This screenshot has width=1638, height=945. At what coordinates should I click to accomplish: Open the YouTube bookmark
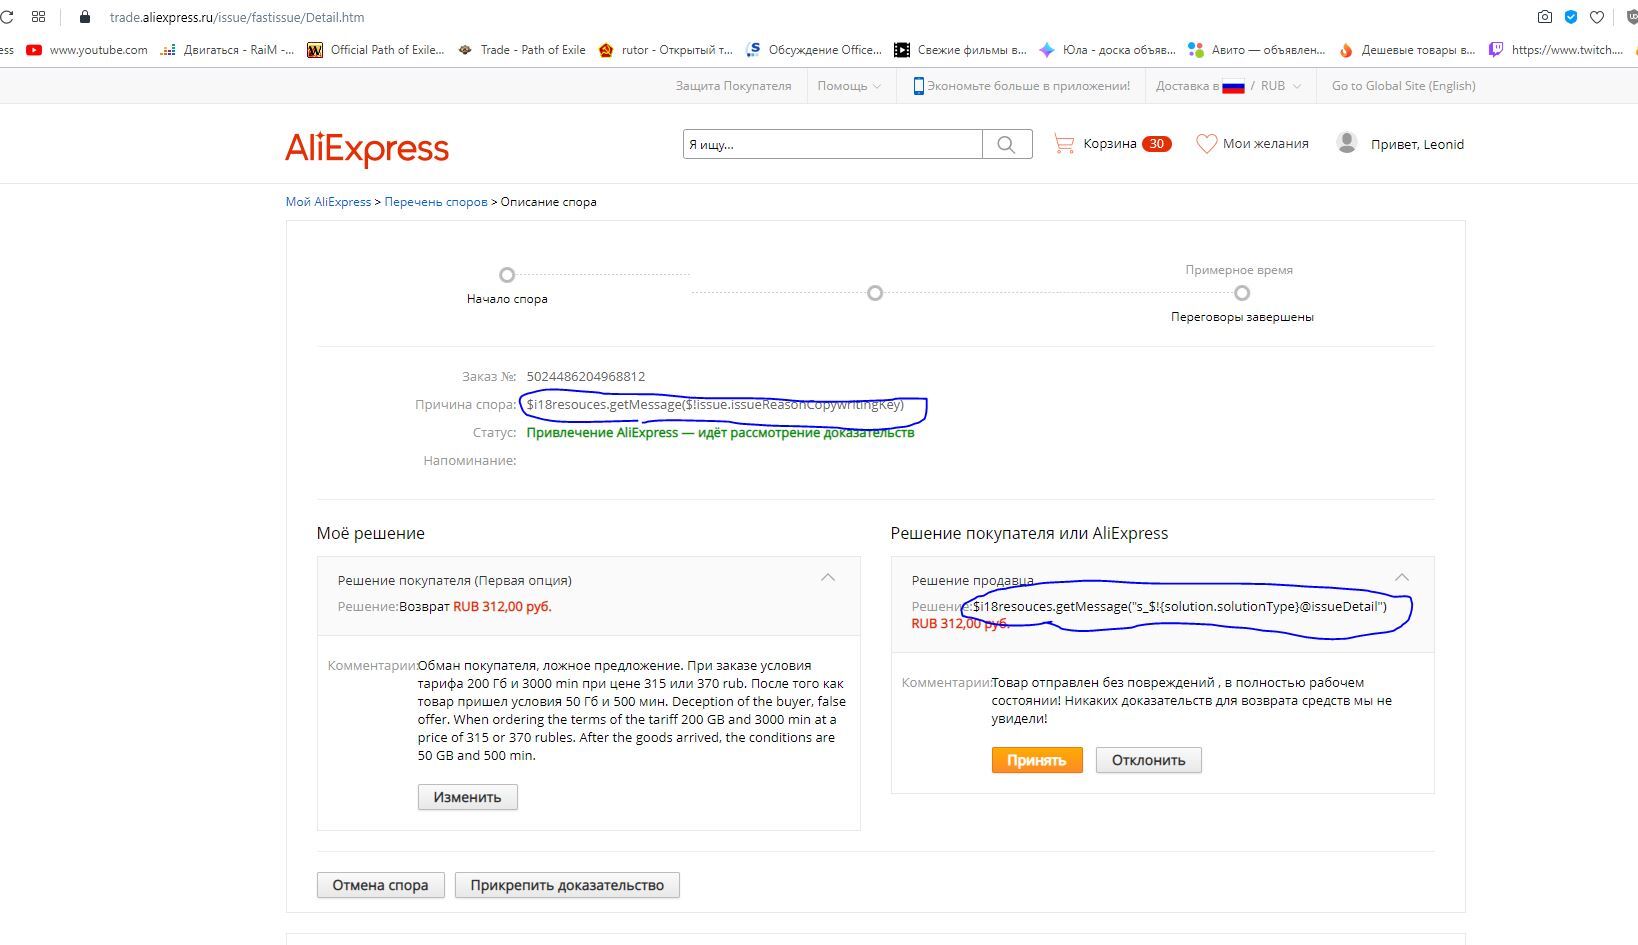coord(87,50)
